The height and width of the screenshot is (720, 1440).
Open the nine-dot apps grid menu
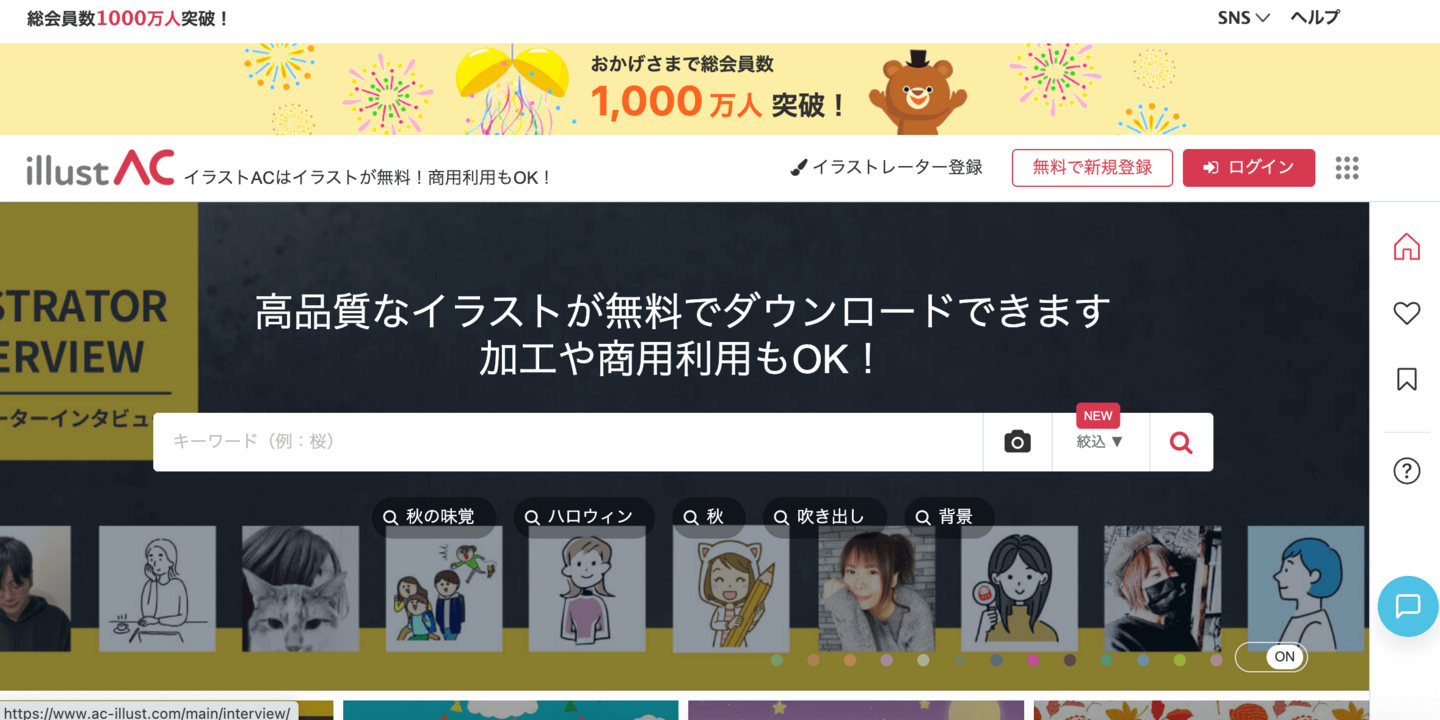[x=1347, y=168]
